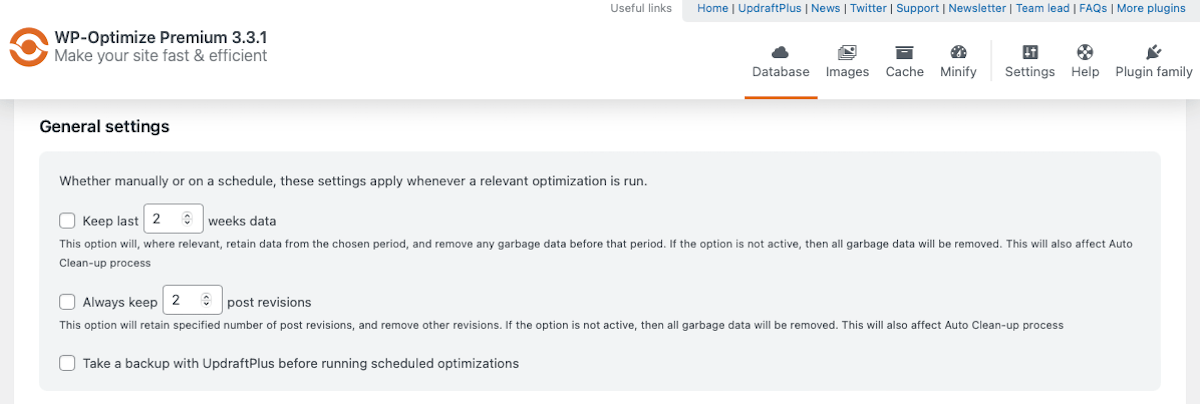Image resolution: width=1200 pixels, height=404 pixels.
Task: Enable the Always keep post revisions checkbox
Action: 67,301
